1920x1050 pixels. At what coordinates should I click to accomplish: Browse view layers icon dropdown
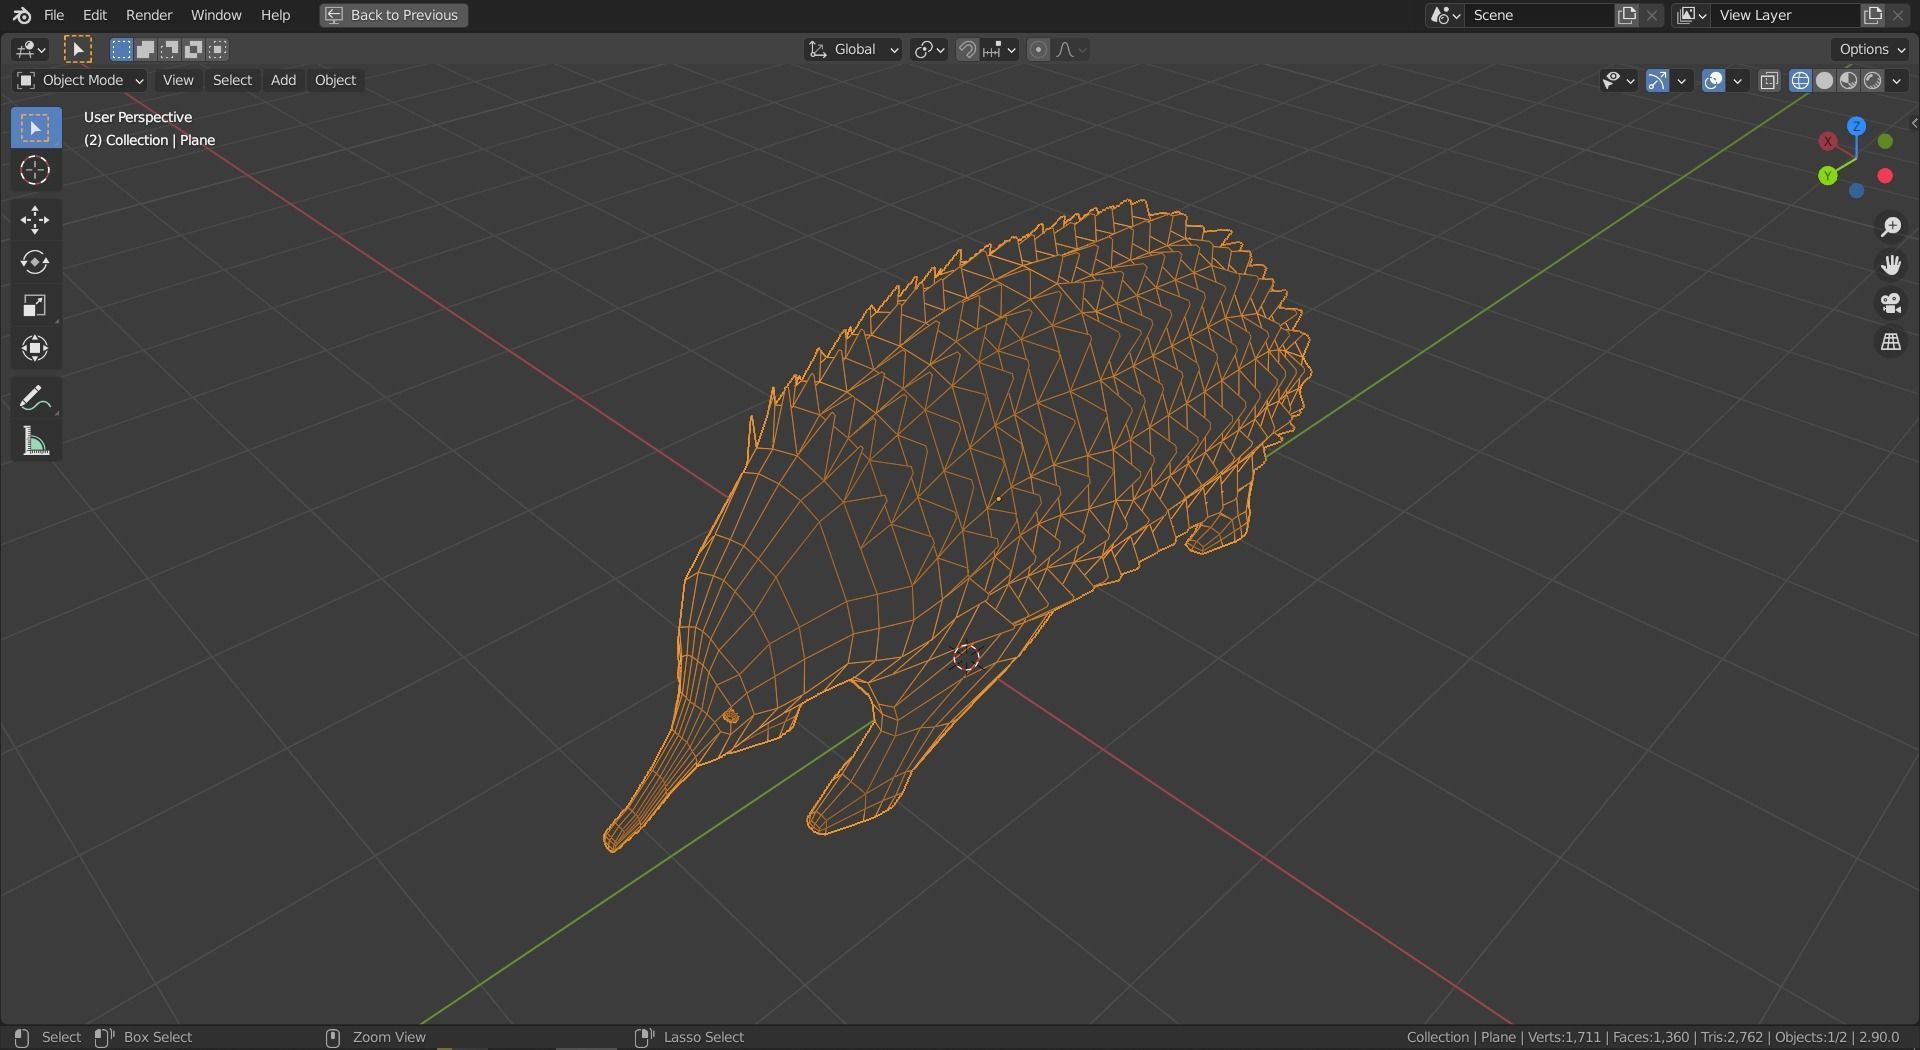(x=1691, y=15)
